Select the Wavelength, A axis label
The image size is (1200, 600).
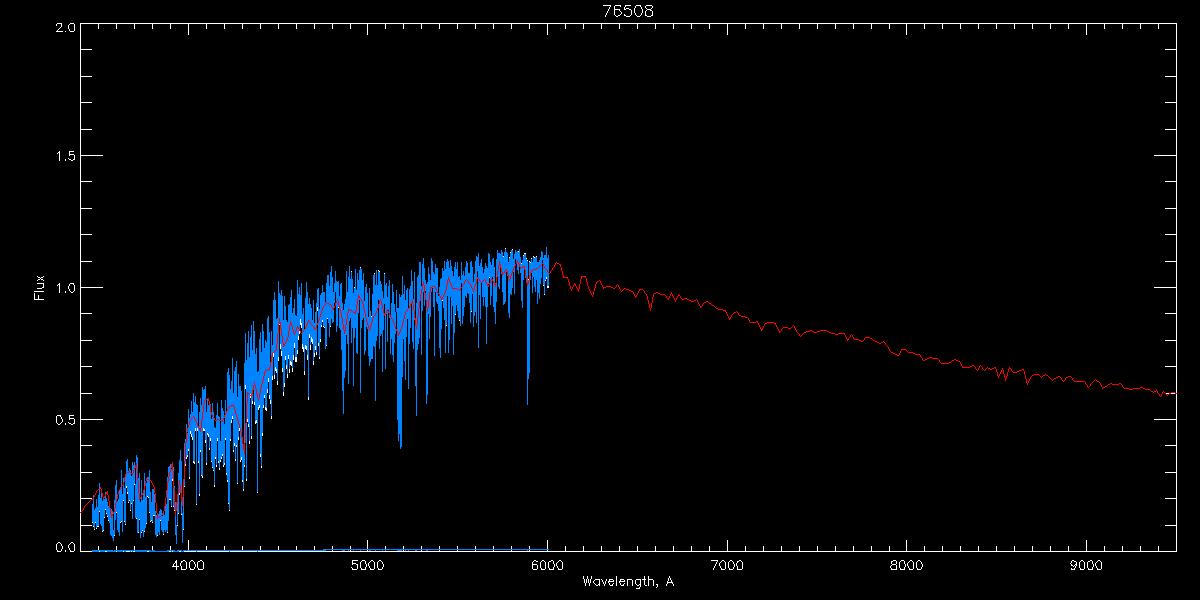628,582
